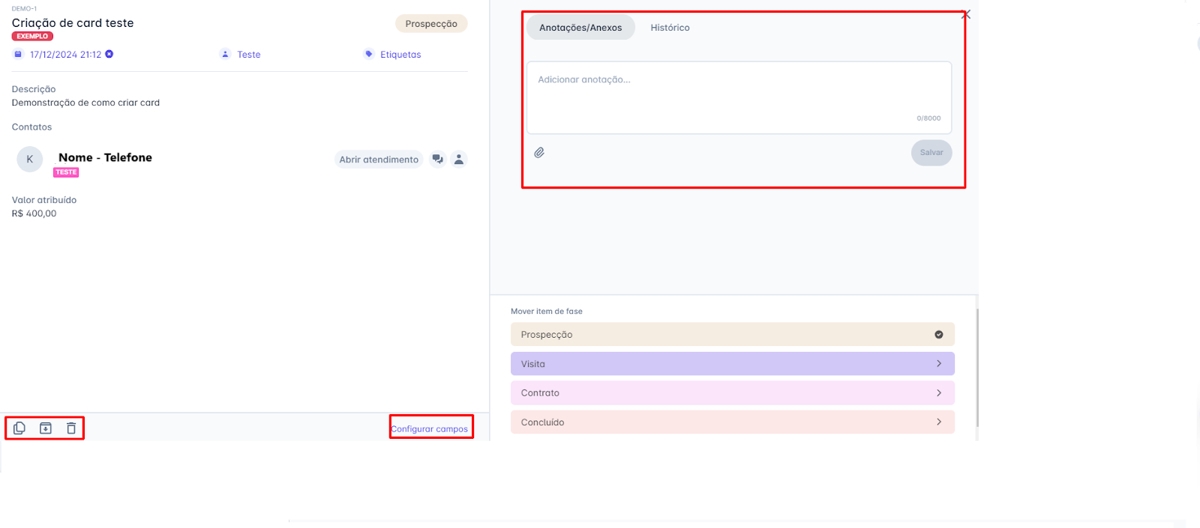
Task: Click the duplicate card icon
Action: [19, 428]
